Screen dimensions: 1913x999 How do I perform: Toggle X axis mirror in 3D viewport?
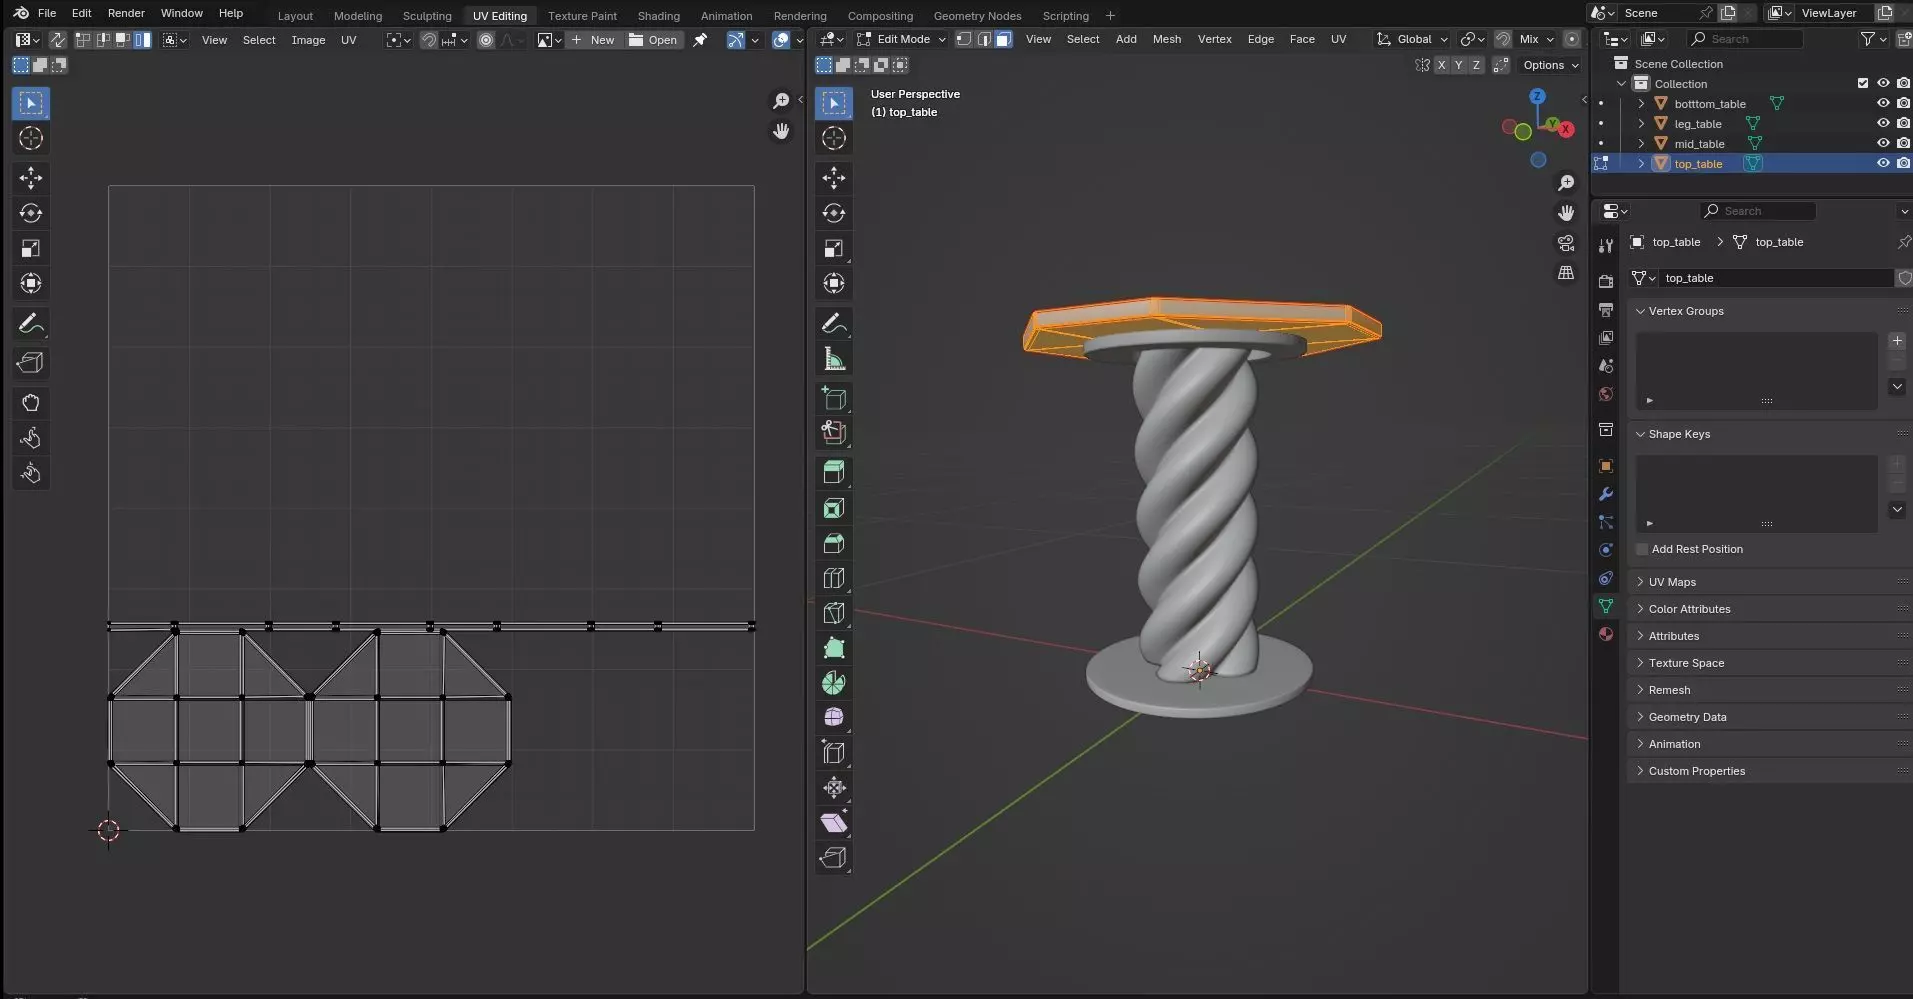coord(1441,65)
